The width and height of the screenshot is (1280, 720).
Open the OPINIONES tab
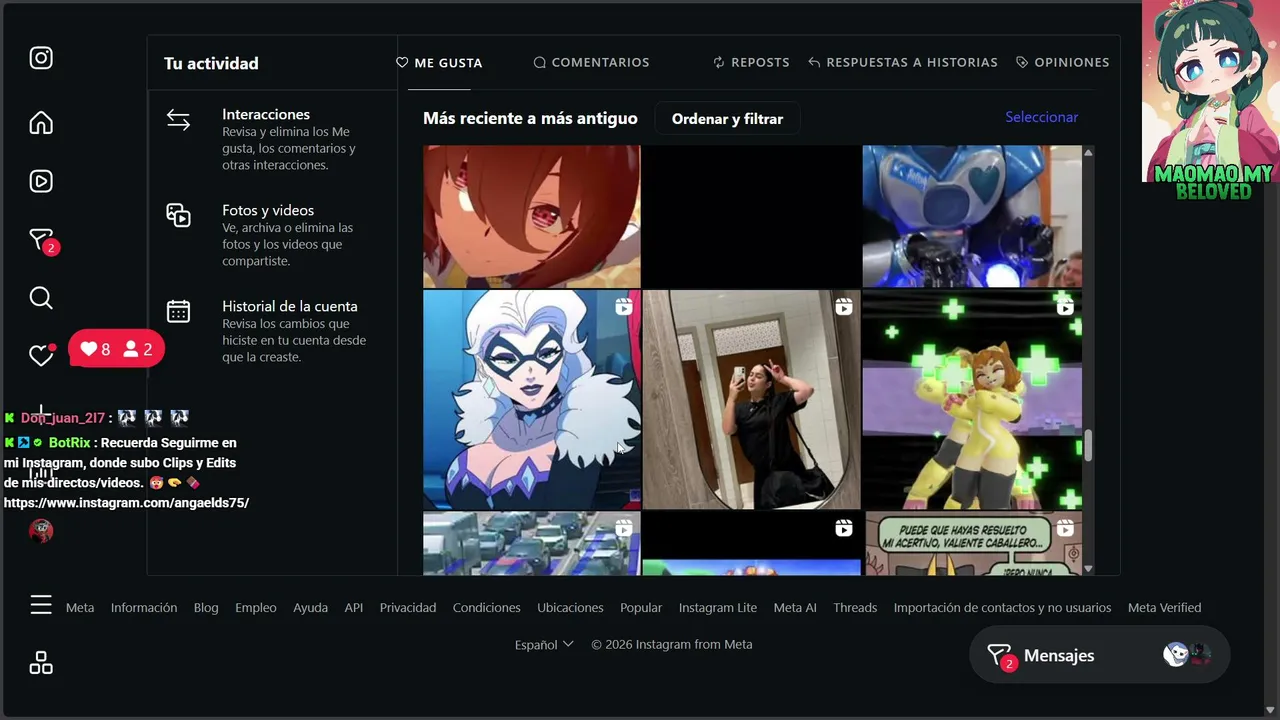1062,62
